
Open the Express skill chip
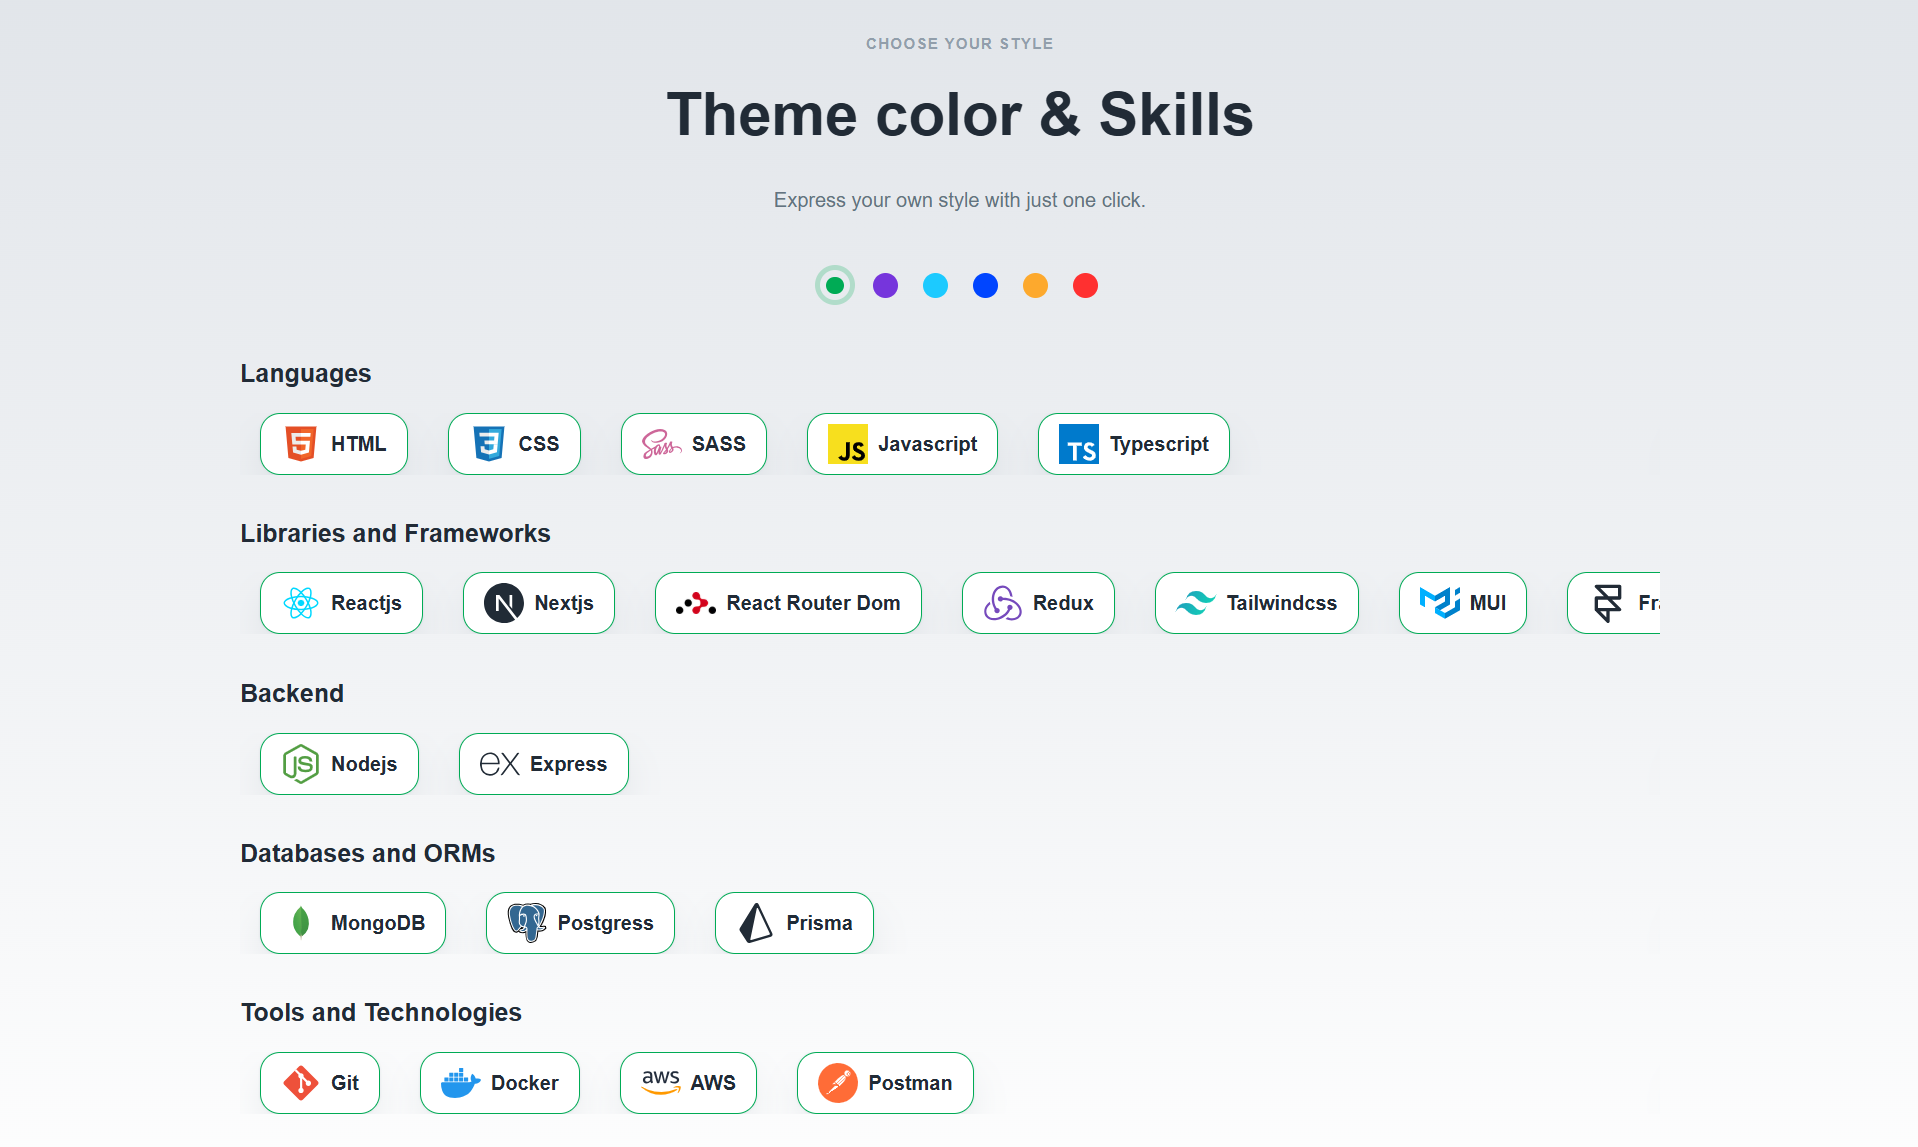[543, 764]
